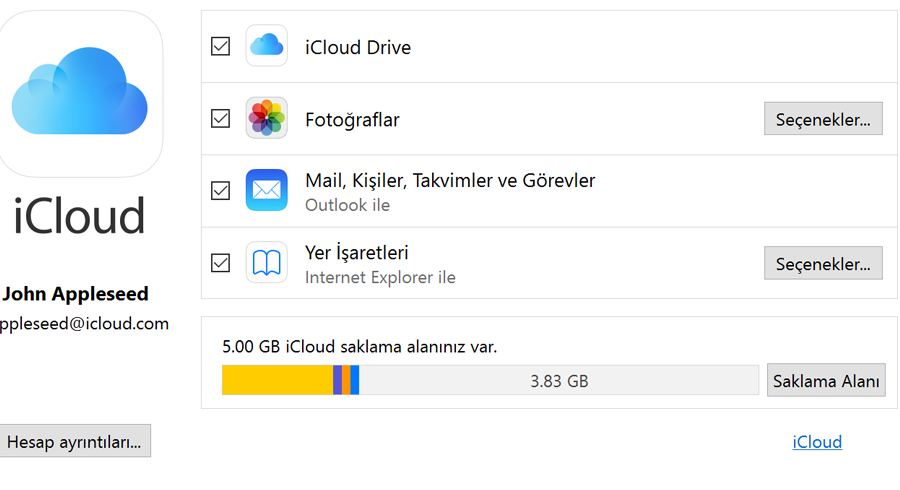Image resolution: width=900 pixels, height=490 pixels.
Task: Open Seçenekler for Fotoğraflar
Action: coord(823,119)
